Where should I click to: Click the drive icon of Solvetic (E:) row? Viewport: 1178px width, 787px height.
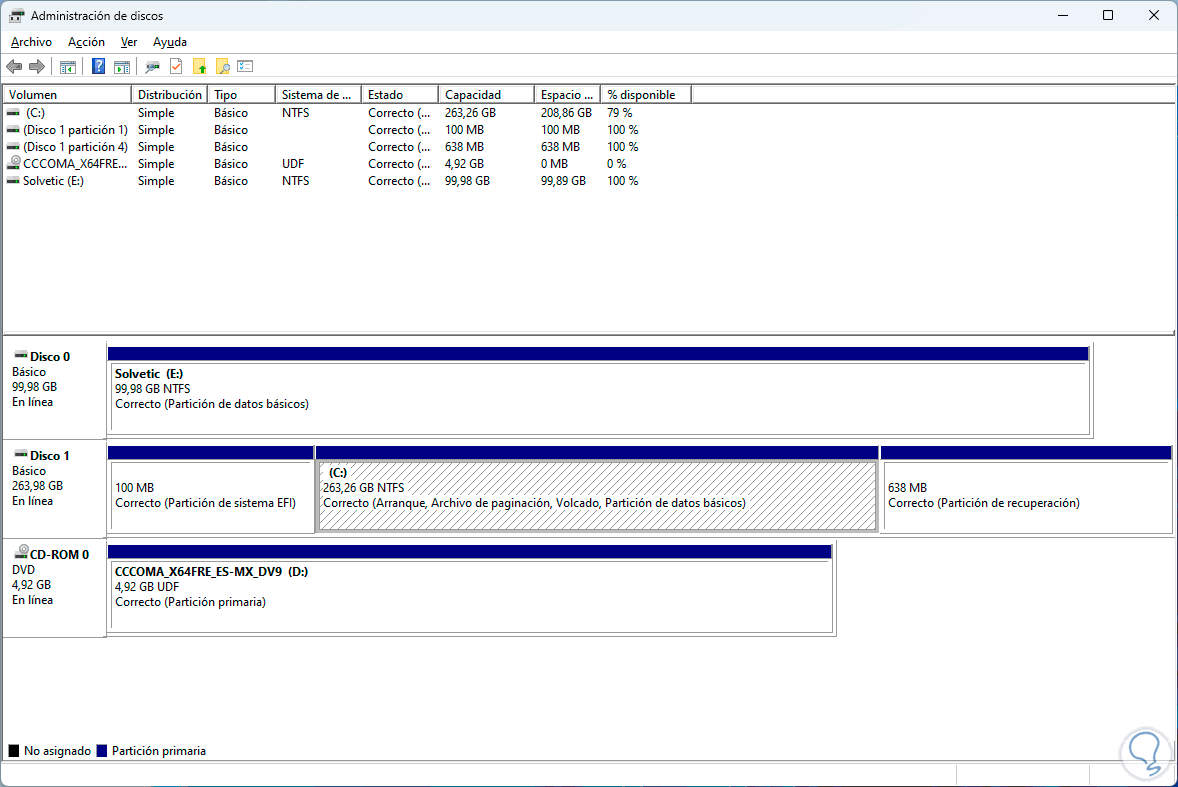point(13,181)
